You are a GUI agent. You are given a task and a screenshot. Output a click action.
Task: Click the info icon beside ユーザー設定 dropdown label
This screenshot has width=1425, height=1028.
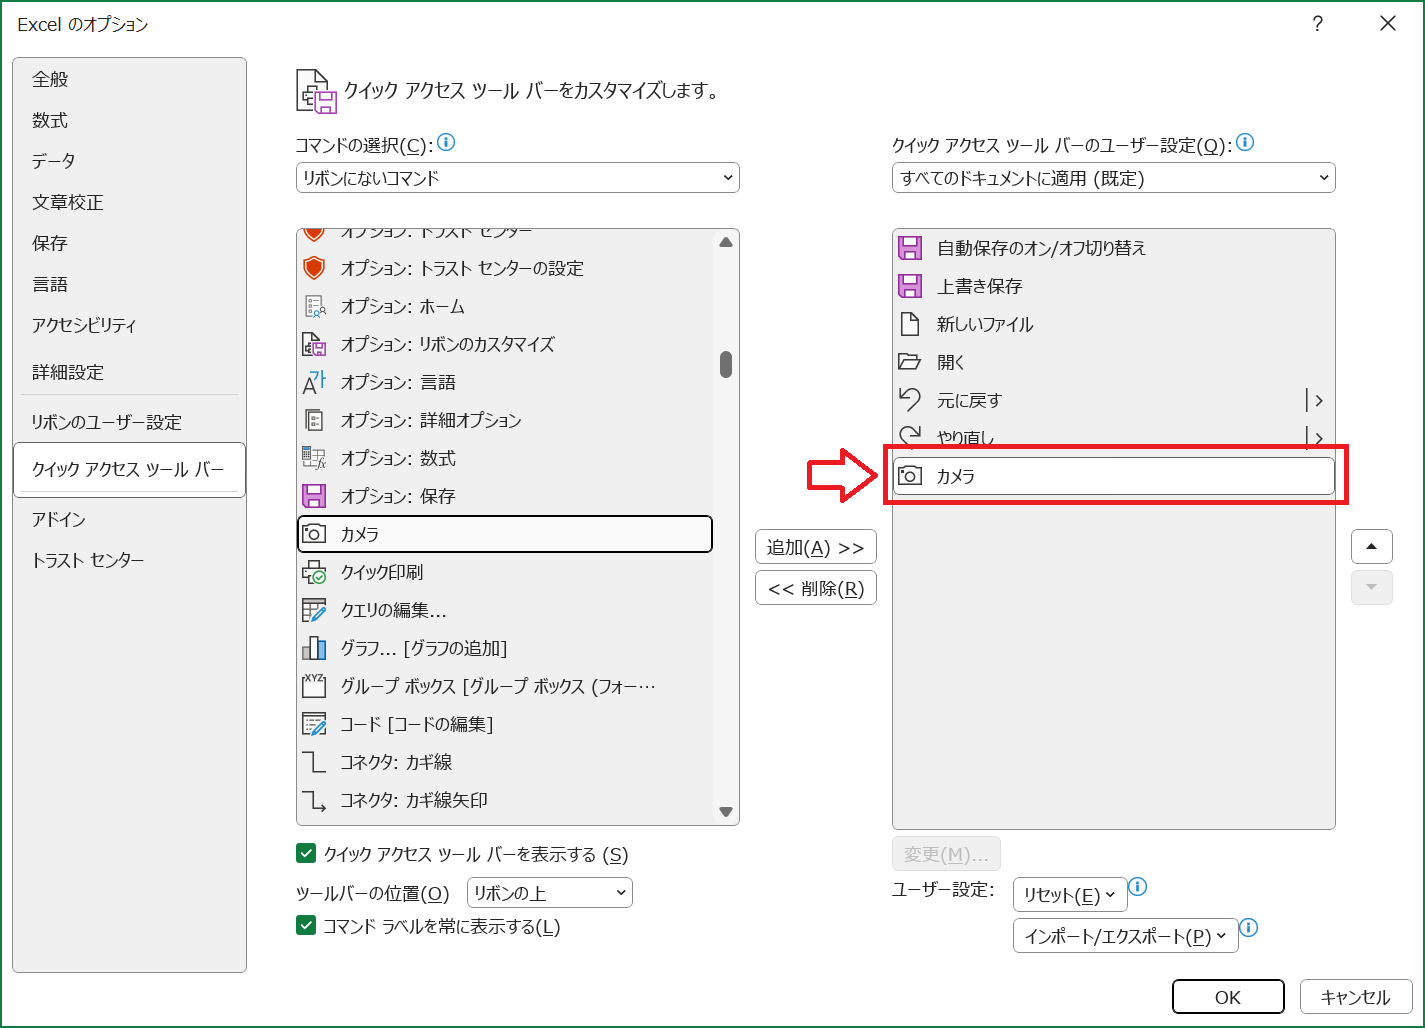click(1245, 143)
